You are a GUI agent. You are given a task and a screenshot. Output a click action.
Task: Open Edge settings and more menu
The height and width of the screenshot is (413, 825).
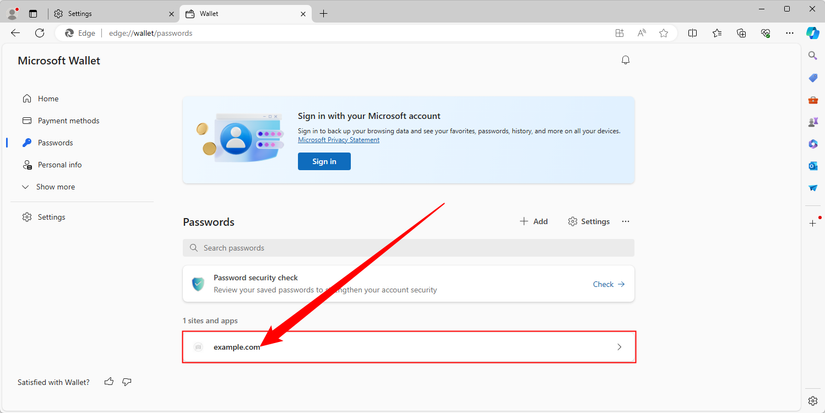coord(790,33)
